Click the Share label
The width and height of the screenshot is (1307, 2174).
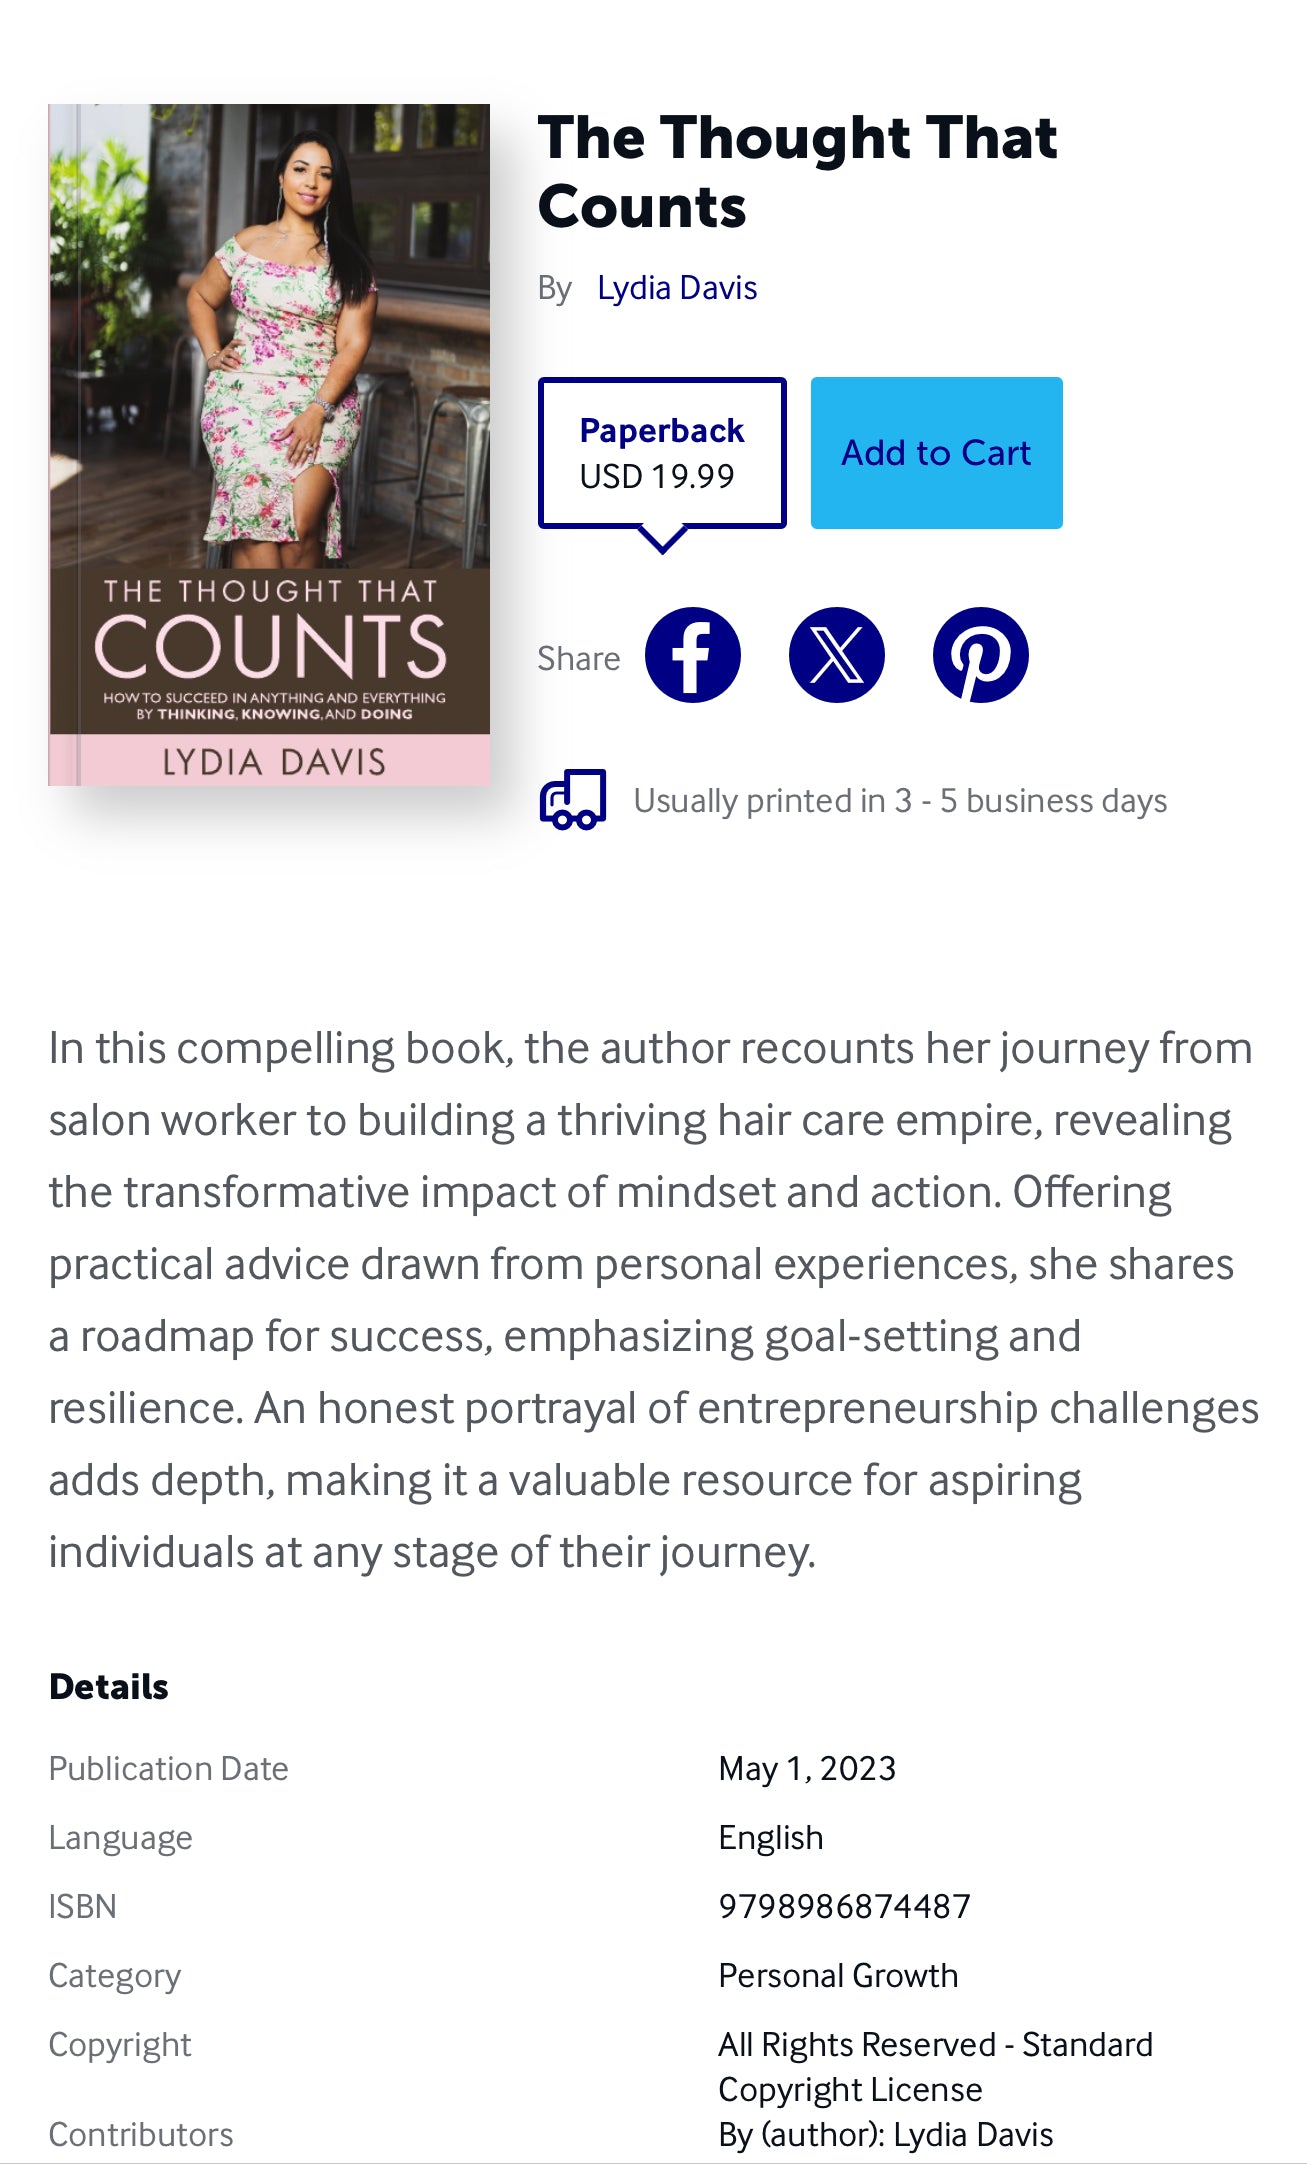[579, 658]
